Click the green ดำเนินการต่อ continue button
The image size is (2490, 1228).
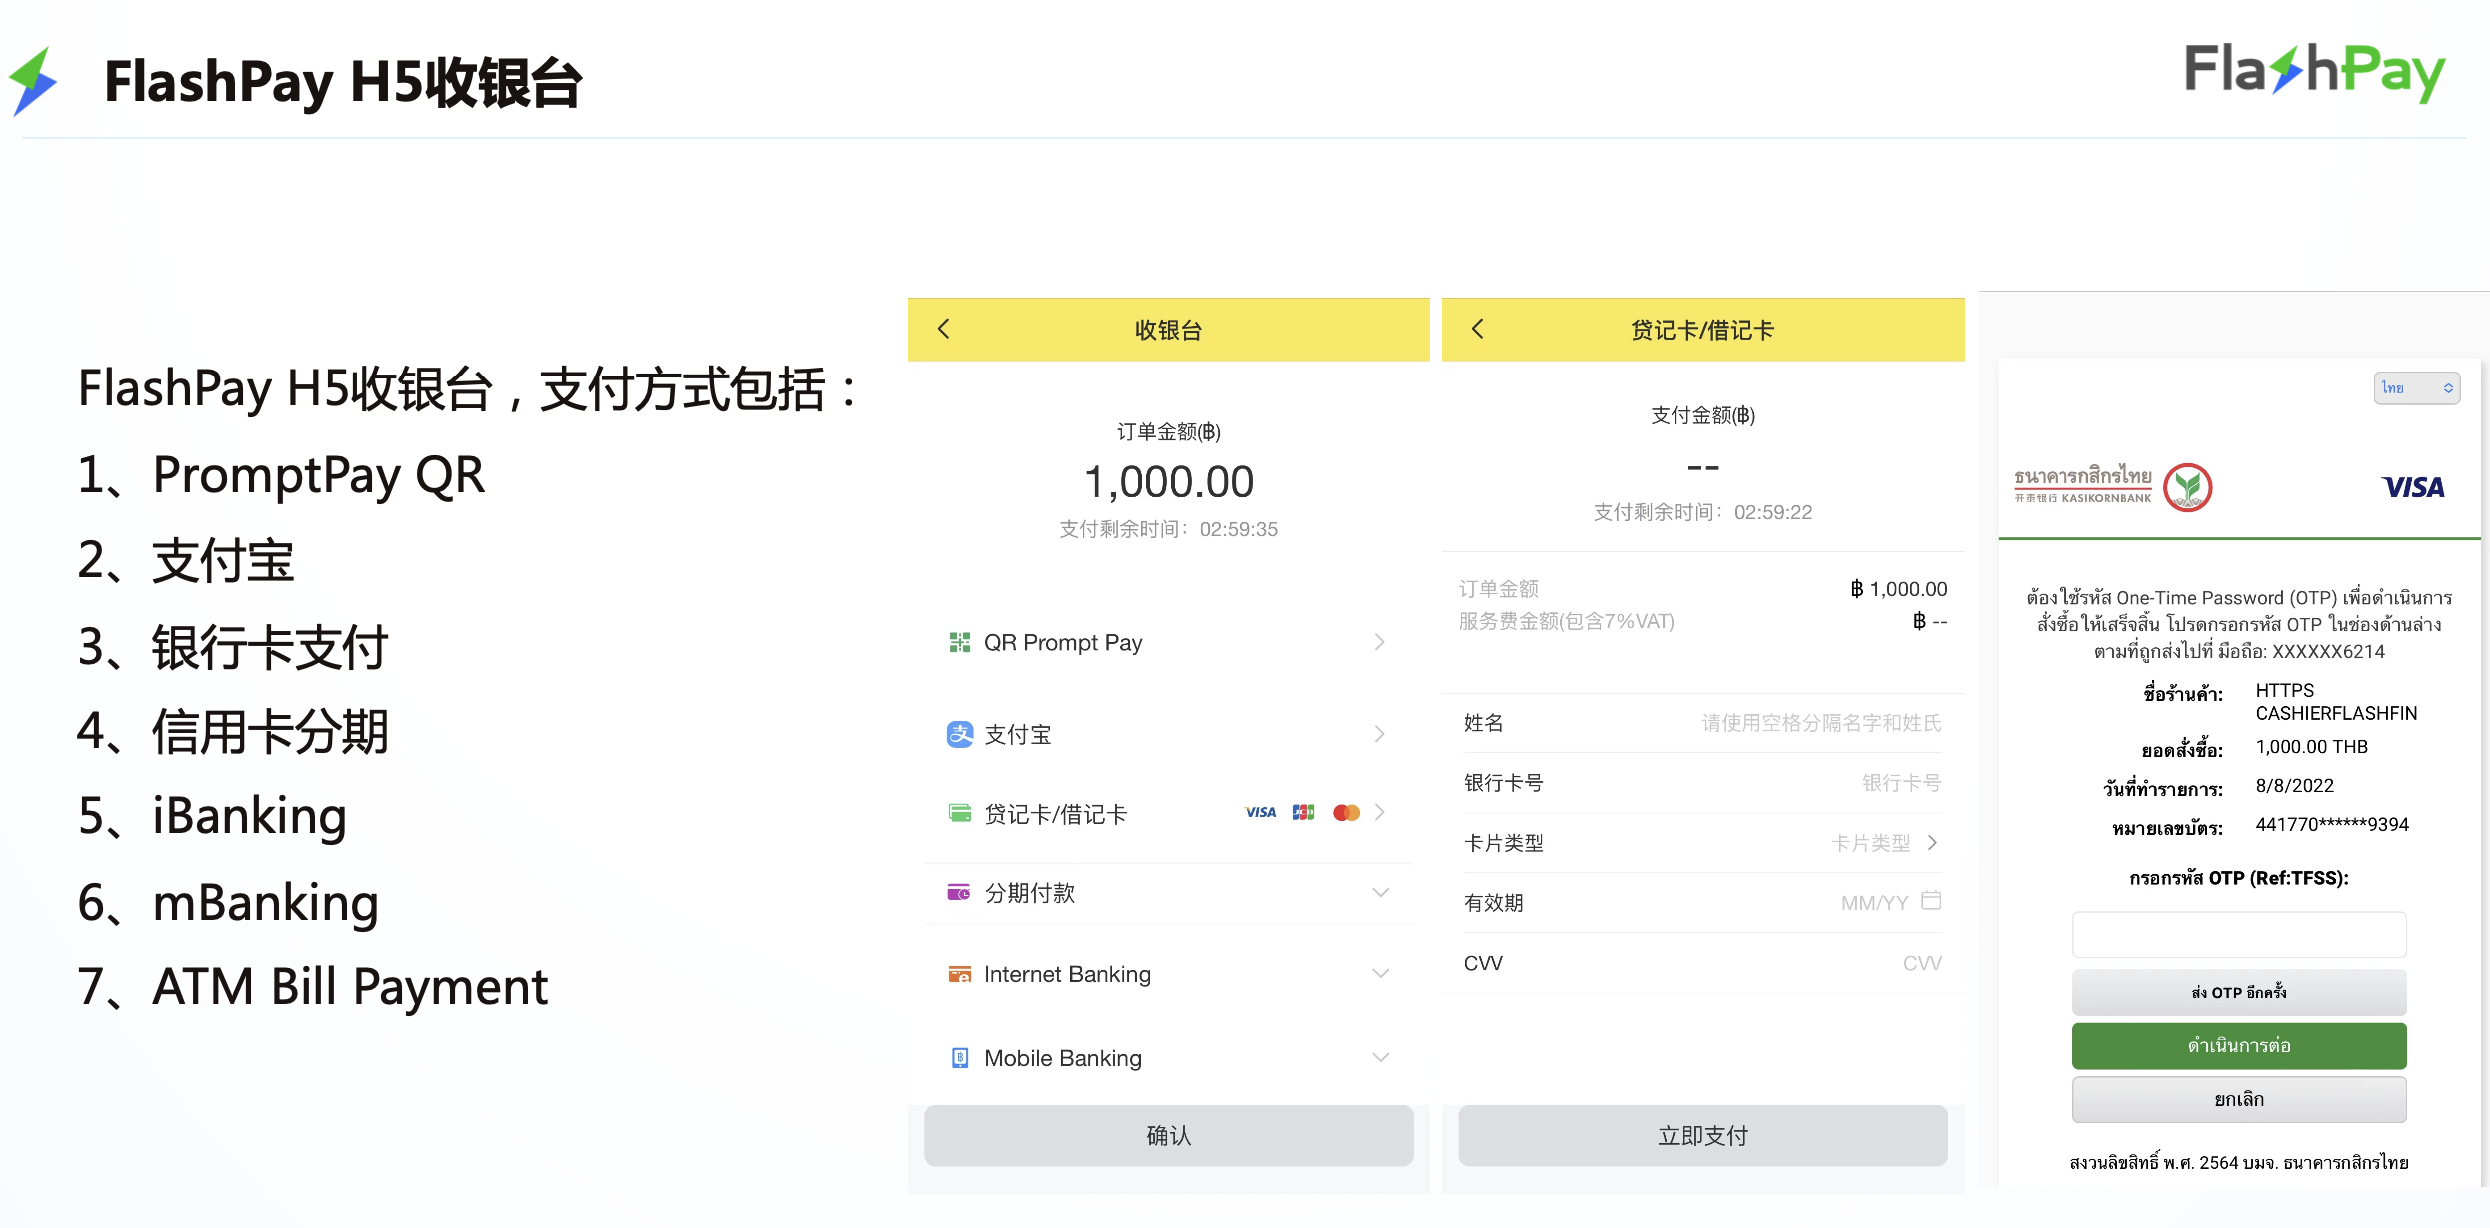pos(2238,1045)
